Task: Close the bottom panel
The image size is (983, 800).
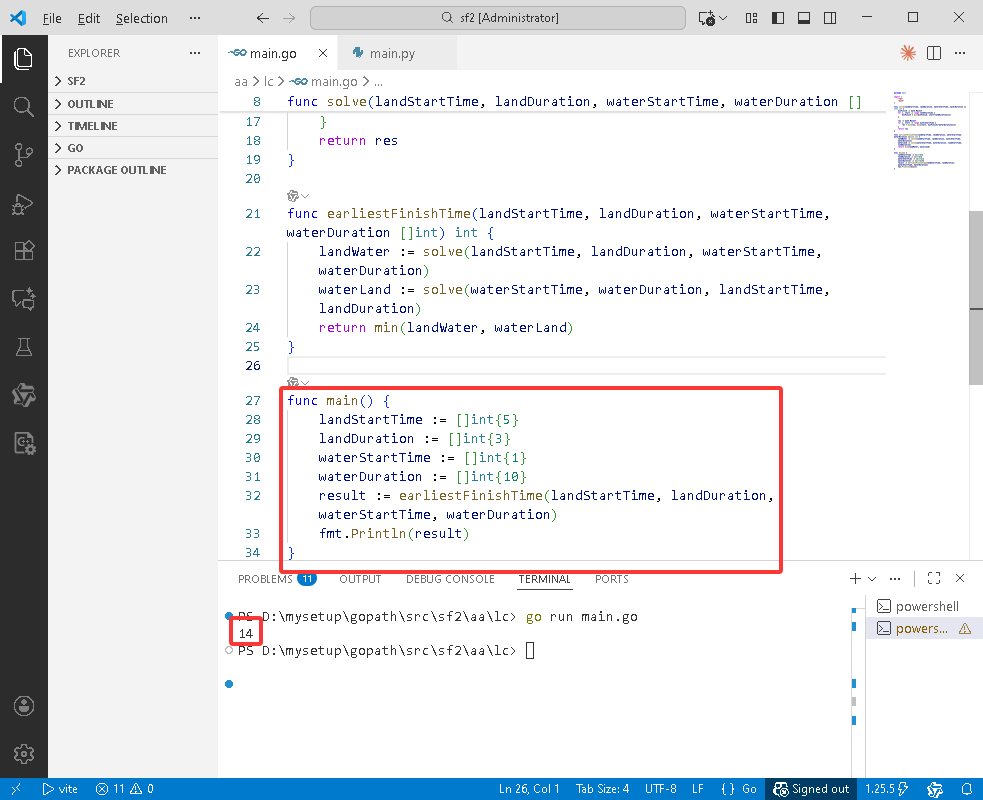Action: (x=960, y=578)
